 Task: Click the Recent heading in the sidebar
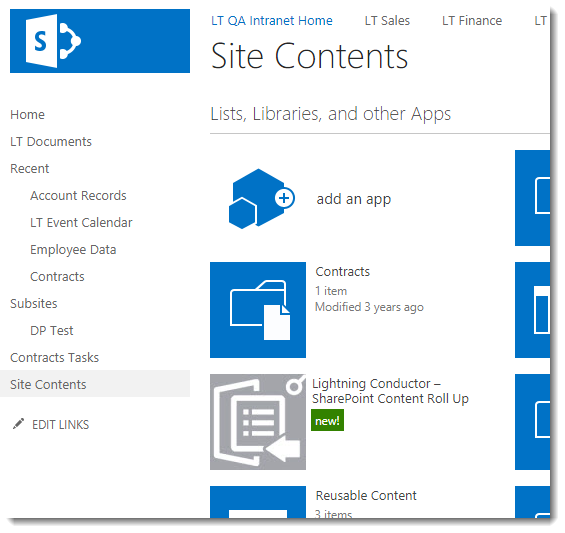30,169
